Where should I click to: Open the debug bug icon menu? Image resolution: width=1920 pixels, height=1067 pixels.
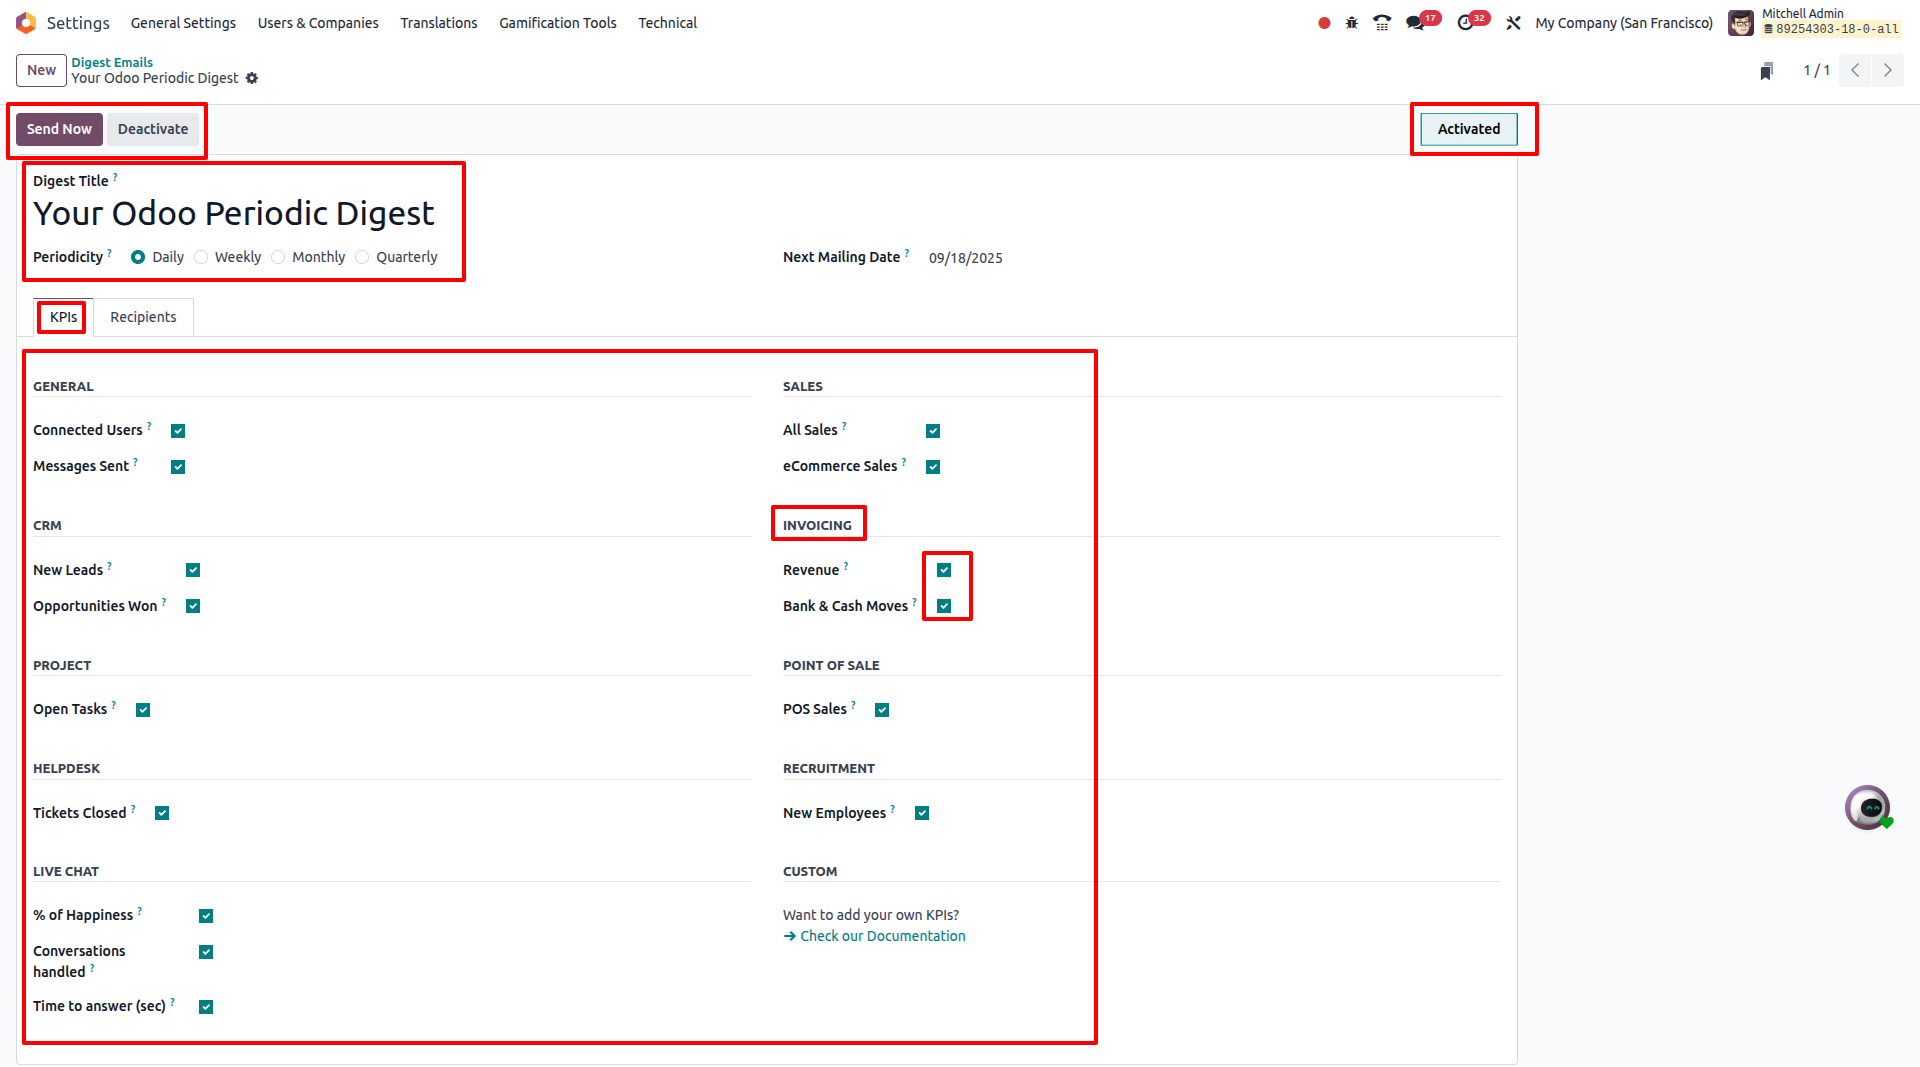(x=1352, y=23)
